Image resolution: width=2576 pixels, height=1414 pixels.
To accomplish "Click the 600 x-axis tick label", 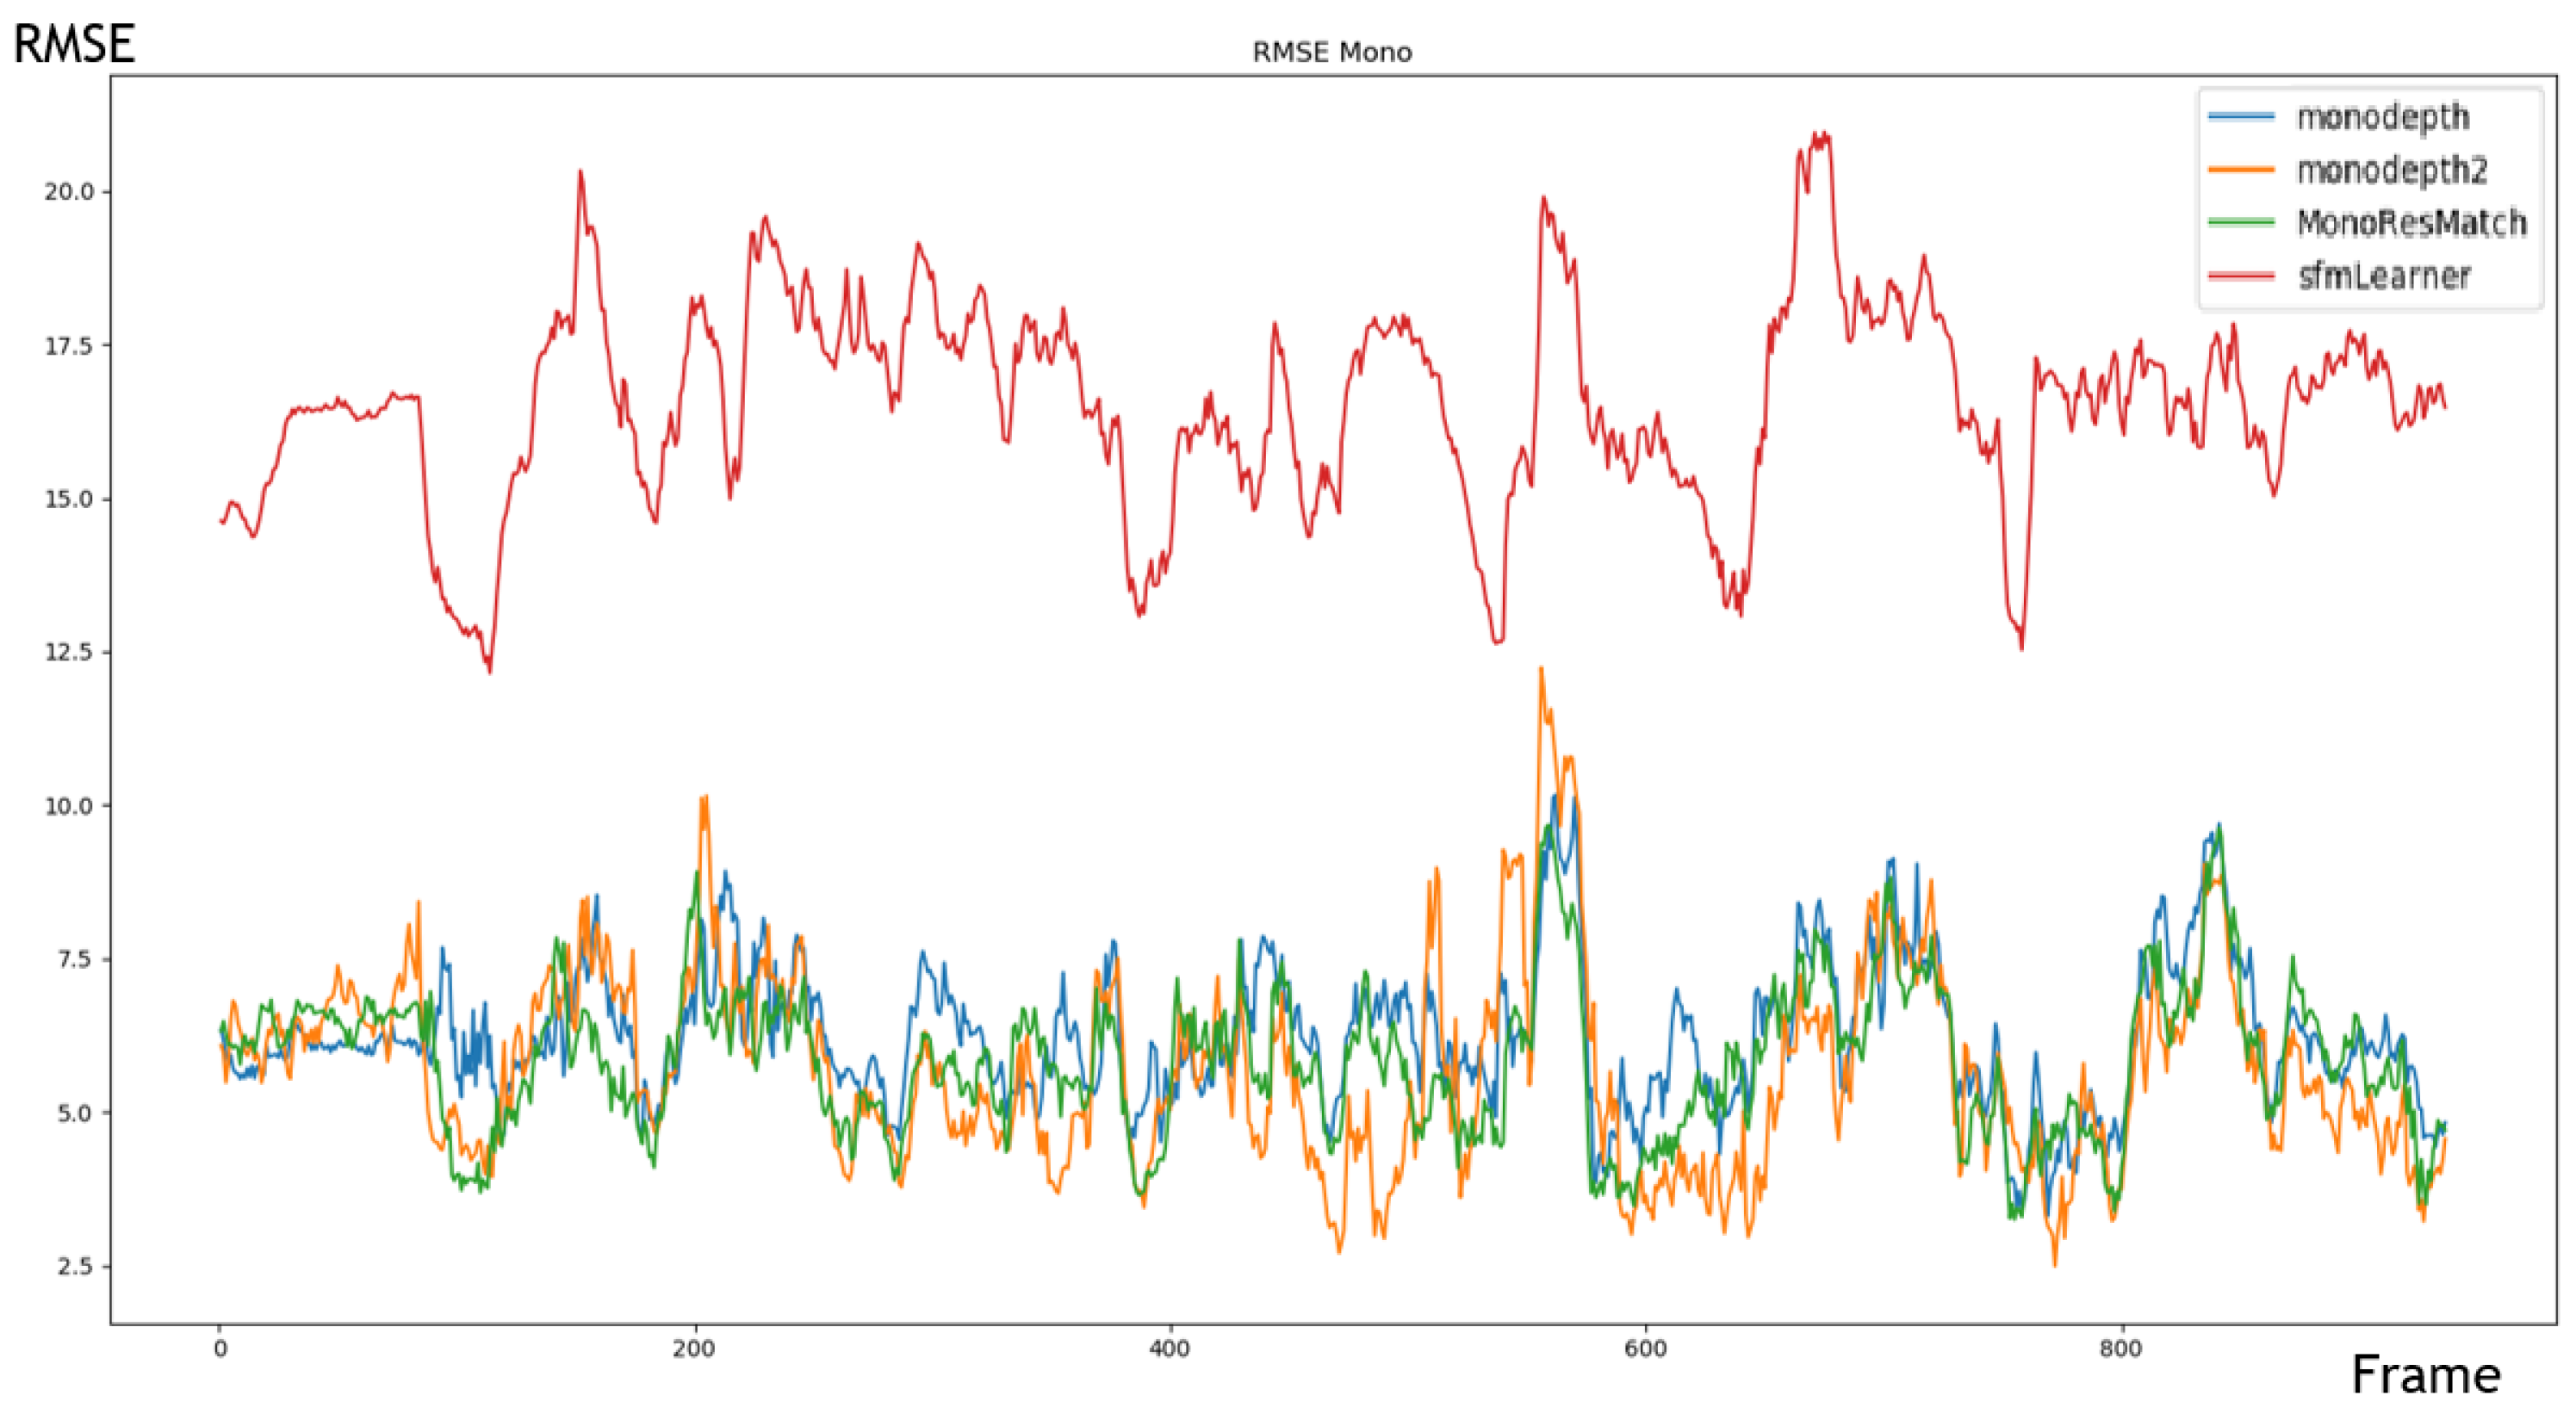I will pyautogui.click(x=1645, y=1349).
